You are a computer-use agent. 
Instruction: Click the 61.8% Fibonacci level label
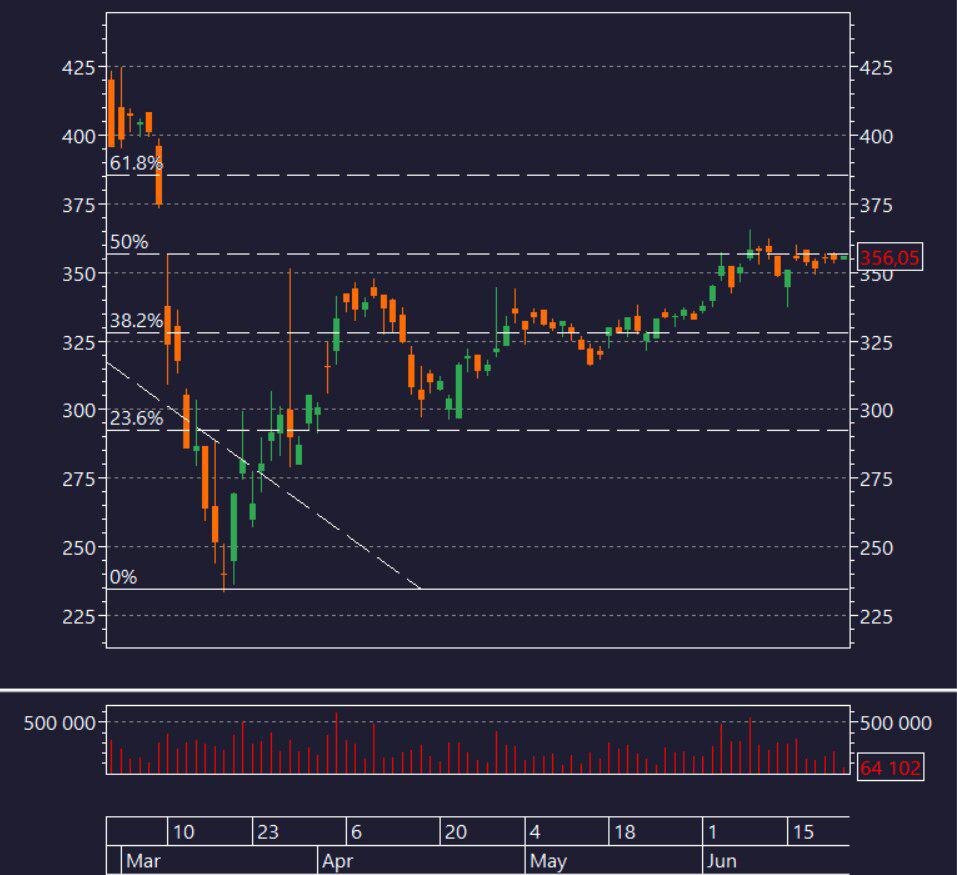pyautogui.click(x=136, y=163)
